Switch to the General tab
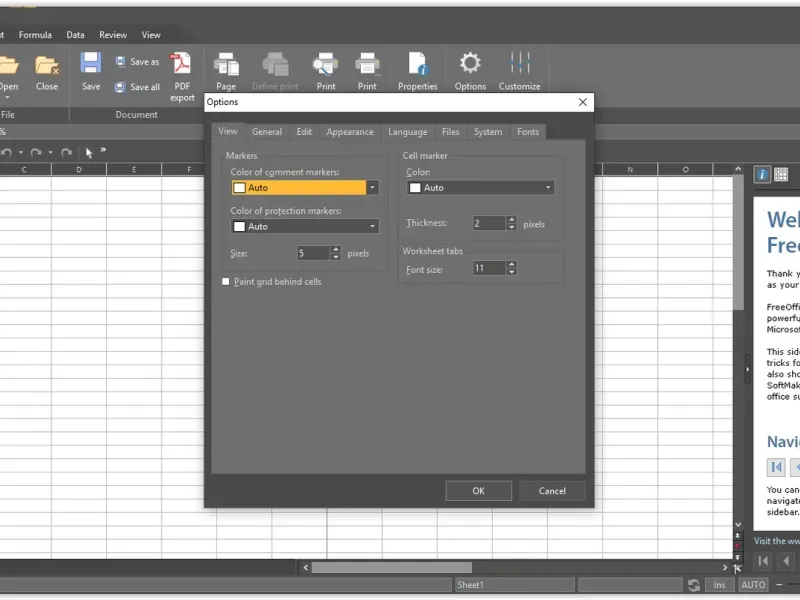800x600 pixels. tap(267, 132)
